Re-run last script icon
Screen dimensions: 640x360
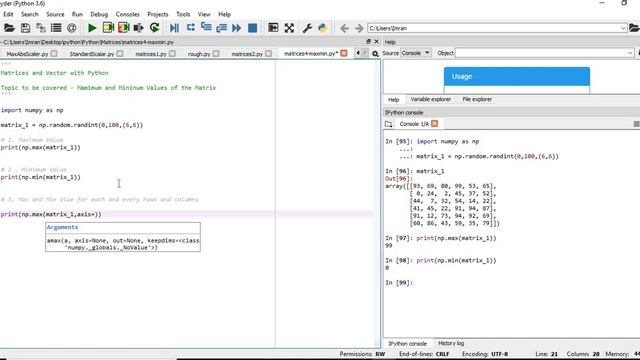pos(154,28)
